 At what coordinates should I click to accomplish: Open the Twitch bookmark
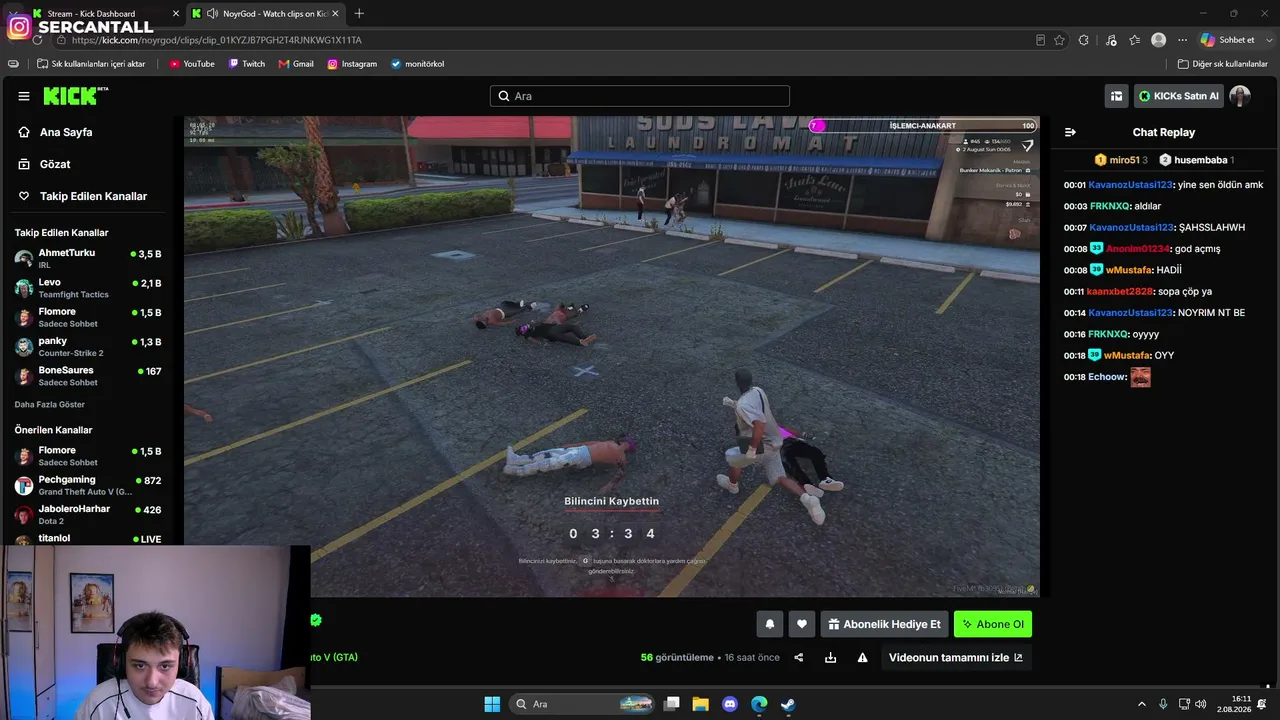tap(247, 64)
